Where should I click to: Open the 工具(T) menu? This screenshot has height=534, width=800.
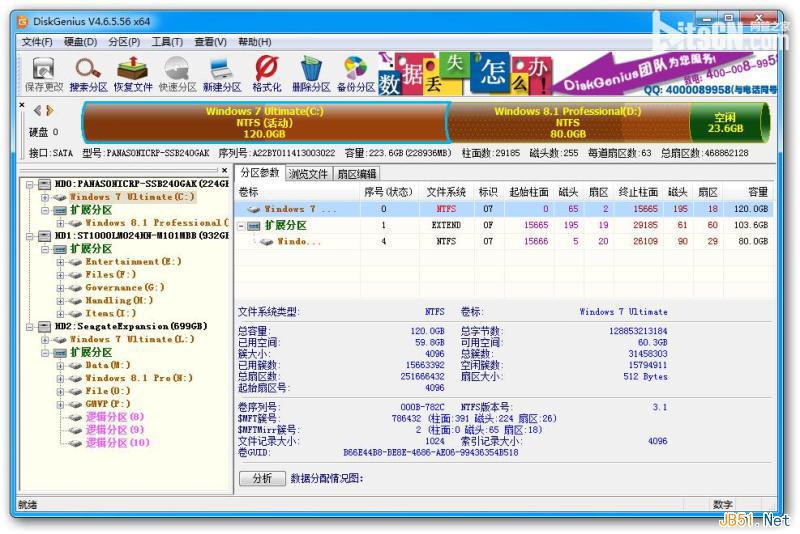pos(167,42)
